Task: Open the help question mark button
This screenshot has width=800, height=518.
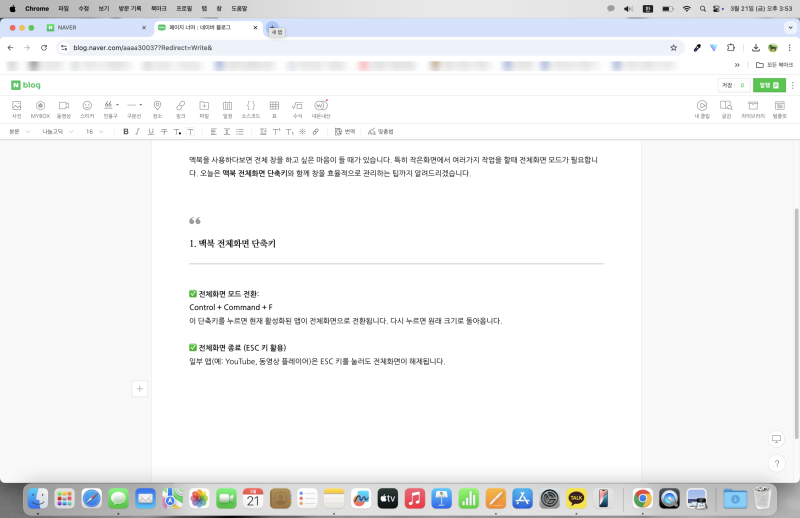Action: 777,463
